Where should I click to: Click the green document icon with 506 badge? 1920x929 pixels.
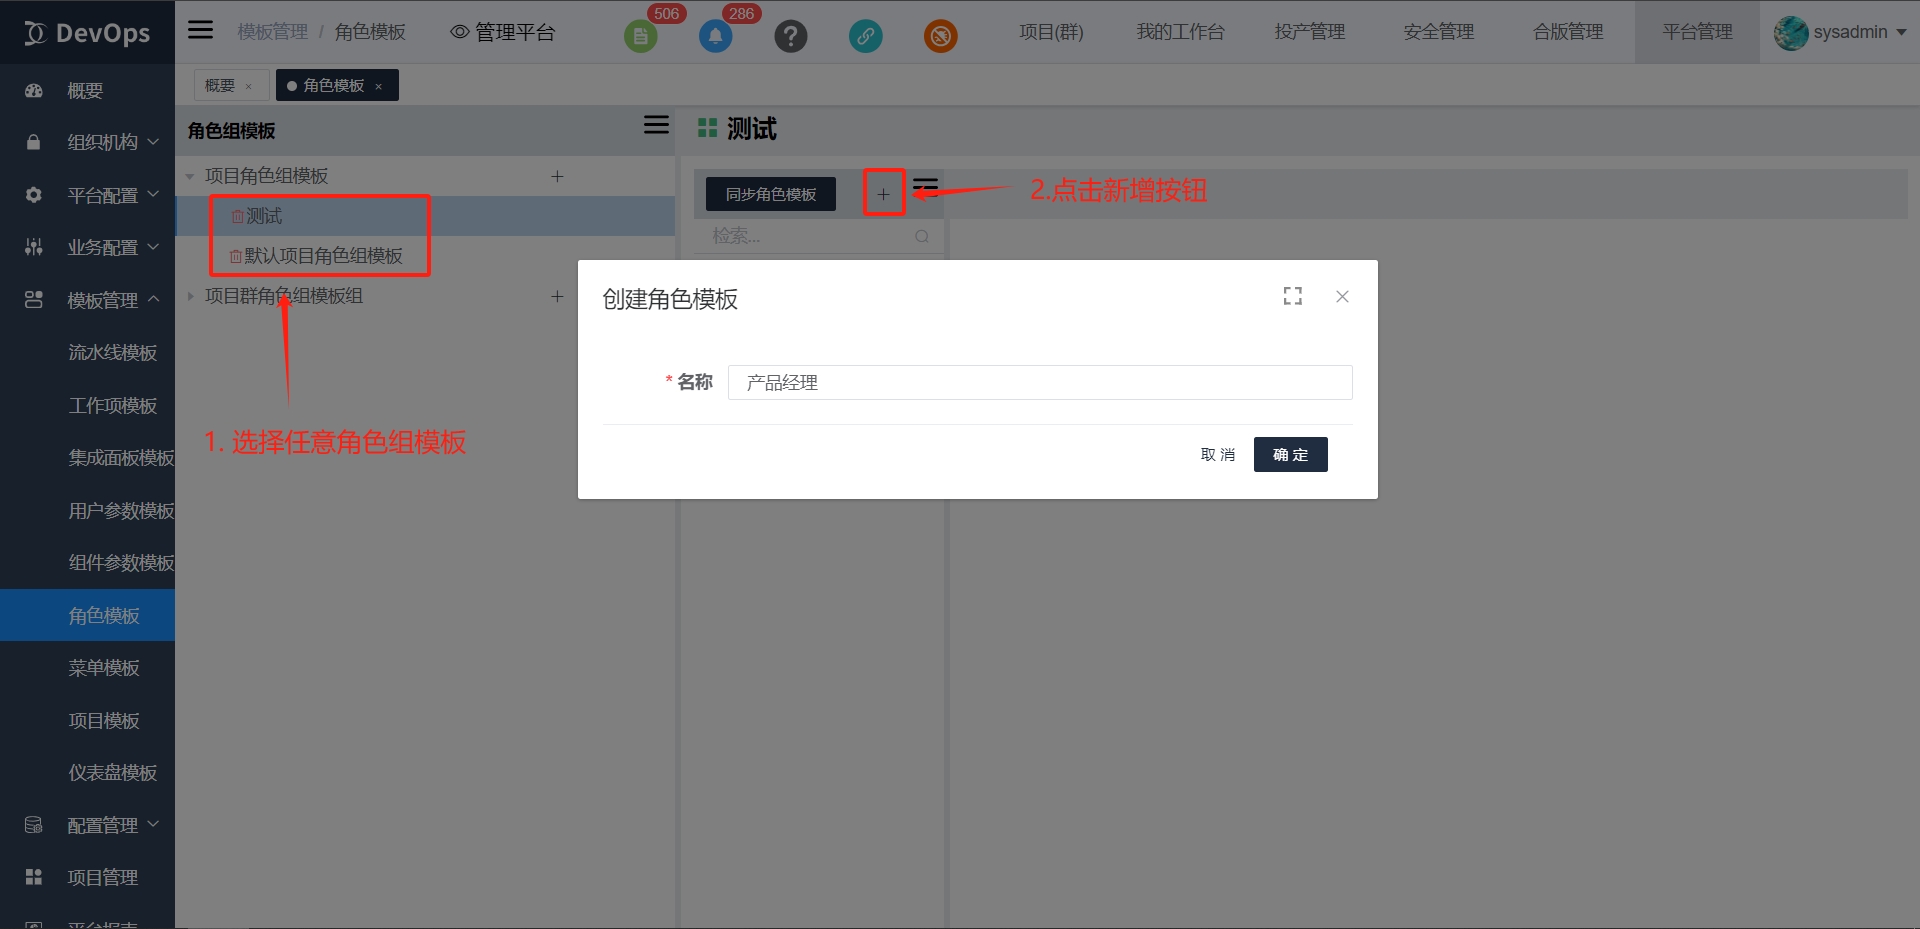(x=641, y=37)
